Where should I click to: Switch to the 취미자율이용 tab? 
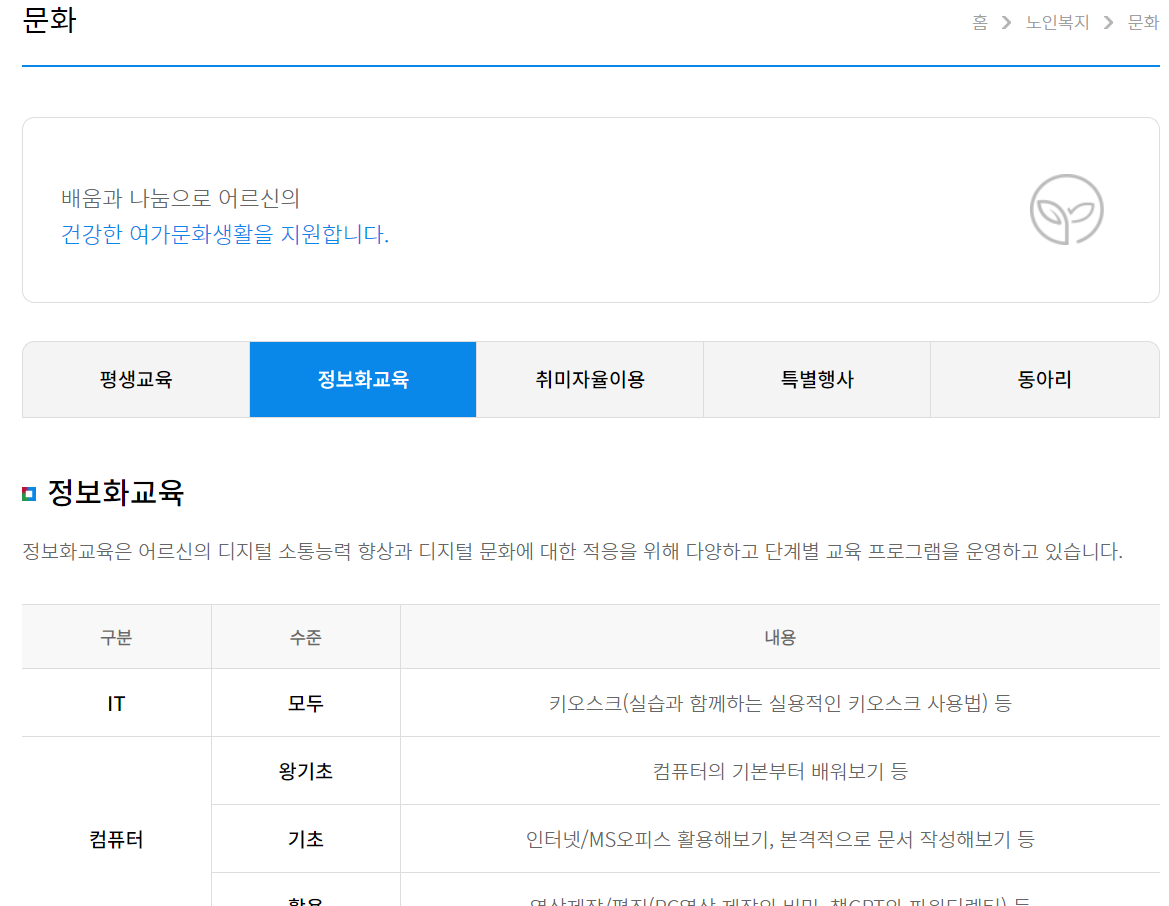pos(590,379)
